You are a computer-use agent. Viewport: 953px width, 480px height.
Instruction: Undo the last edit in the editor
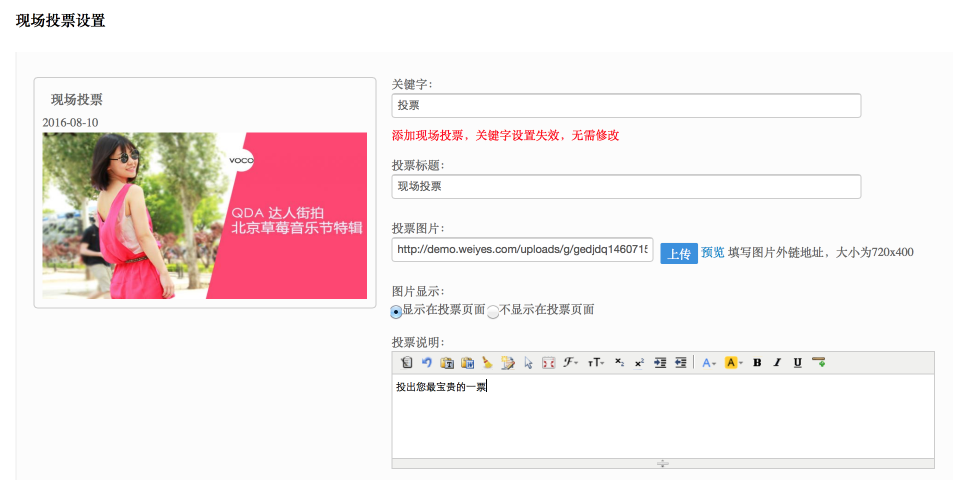click(x=427, y=363)
